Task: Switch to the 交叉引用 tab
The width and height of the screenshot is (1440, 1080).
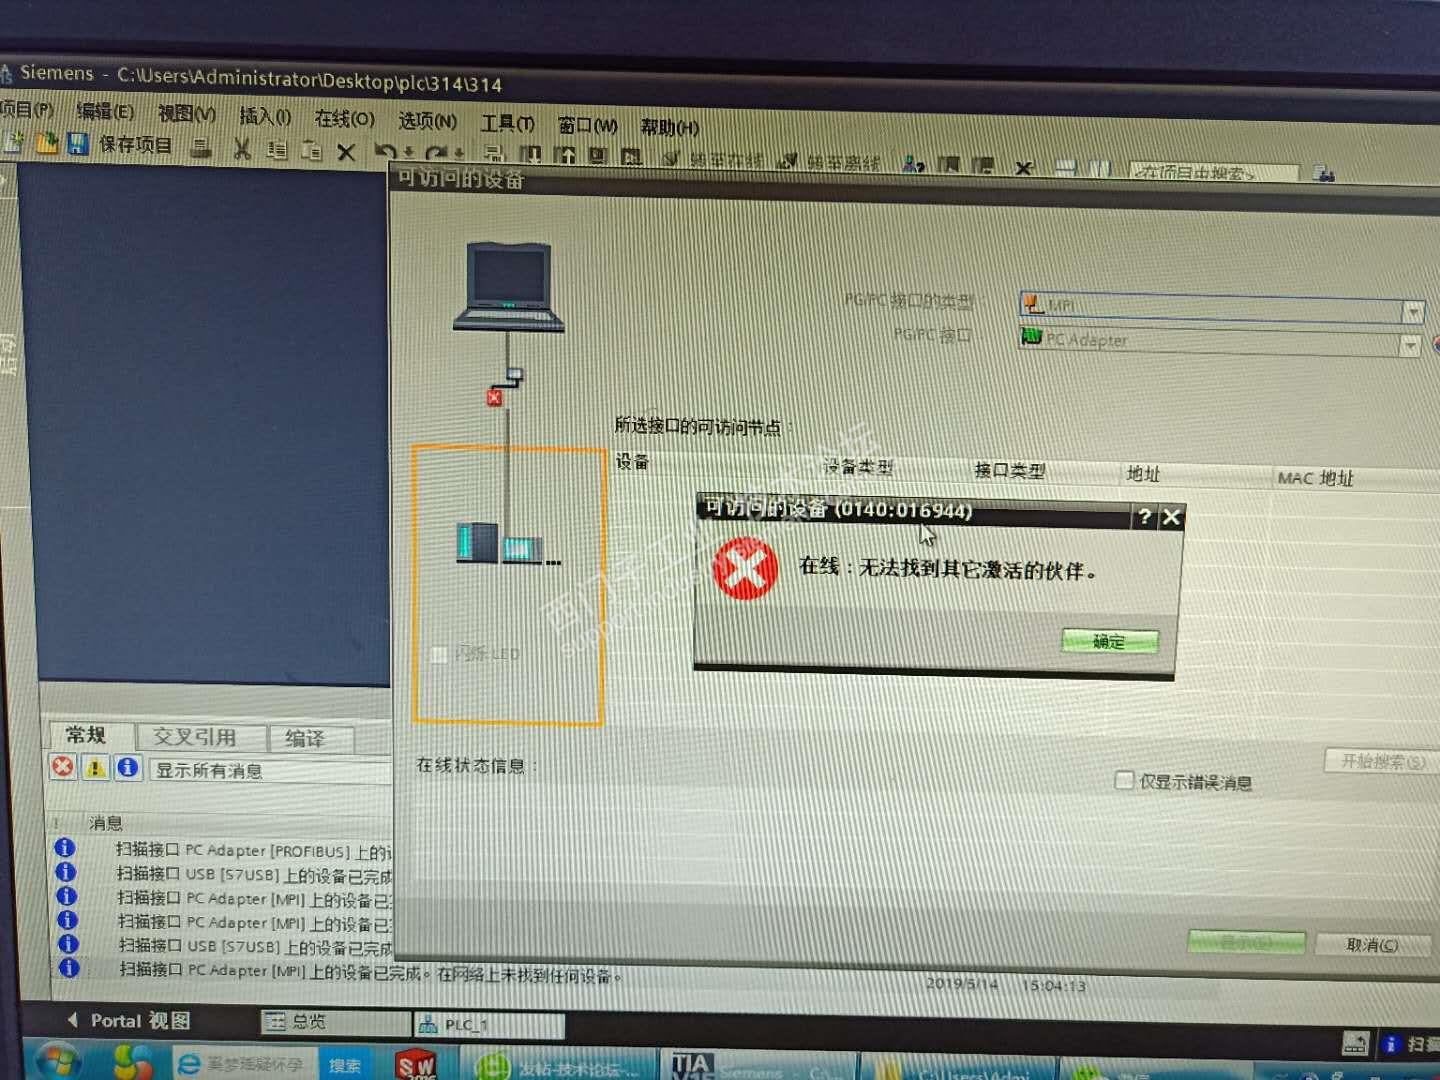Action: (x=200, y=737)
